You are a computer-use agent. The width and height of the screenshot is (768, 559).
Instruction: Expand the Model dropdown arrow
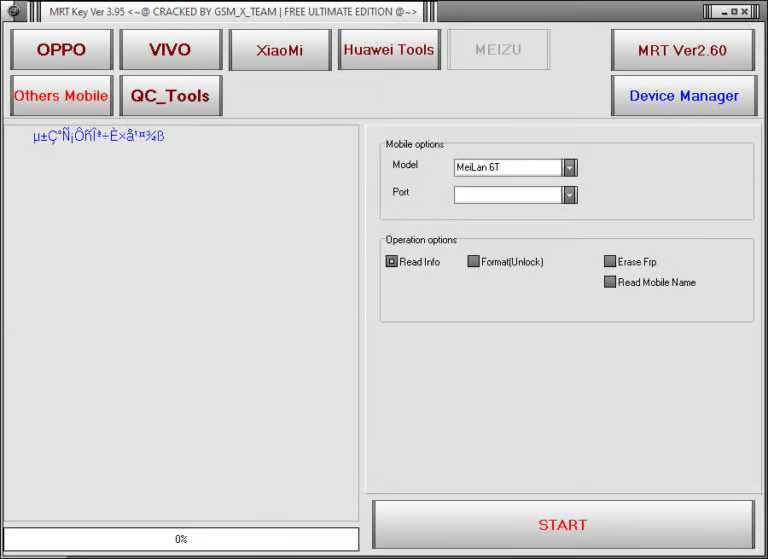[x=570, y=168]
